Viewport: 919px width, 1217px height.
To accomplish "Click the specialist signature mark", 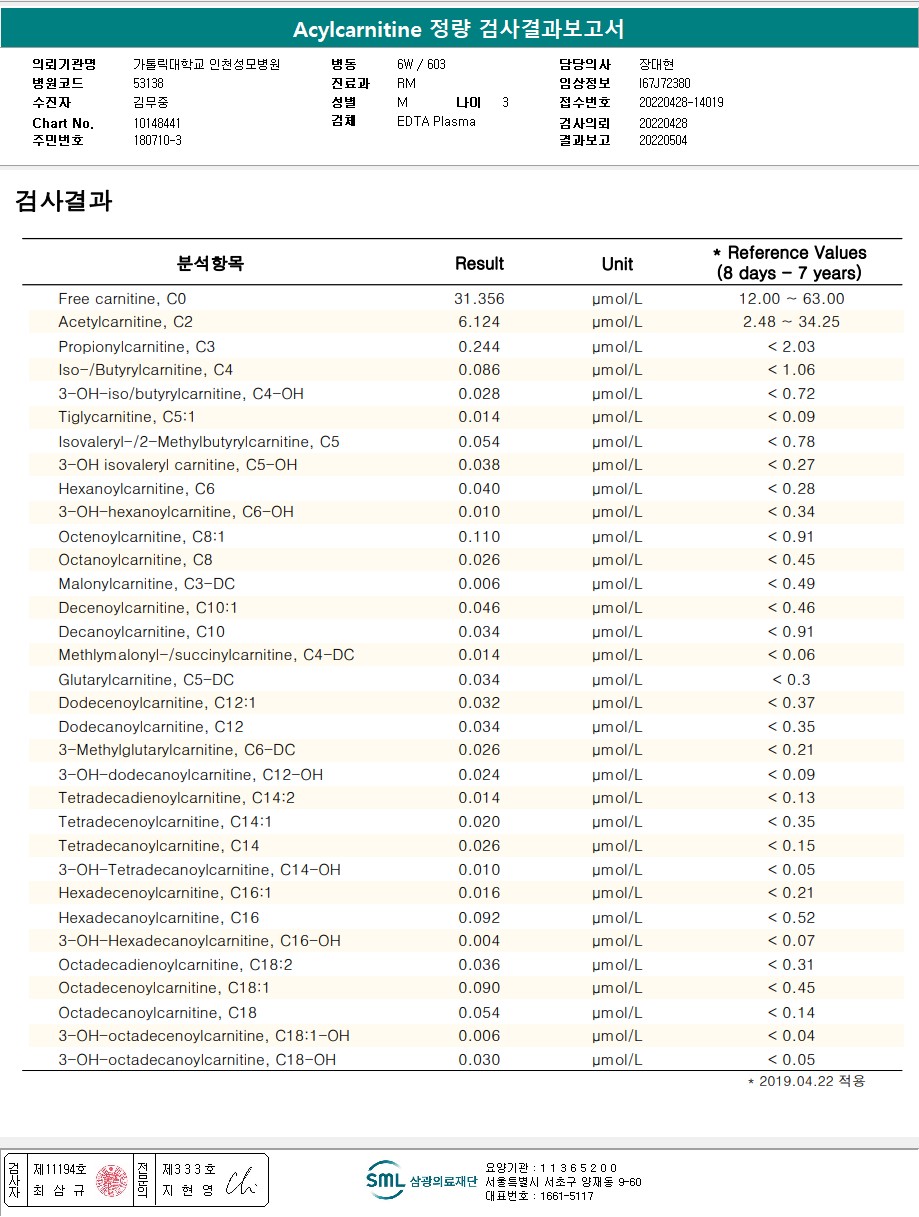I will (x=241, y=1182).
